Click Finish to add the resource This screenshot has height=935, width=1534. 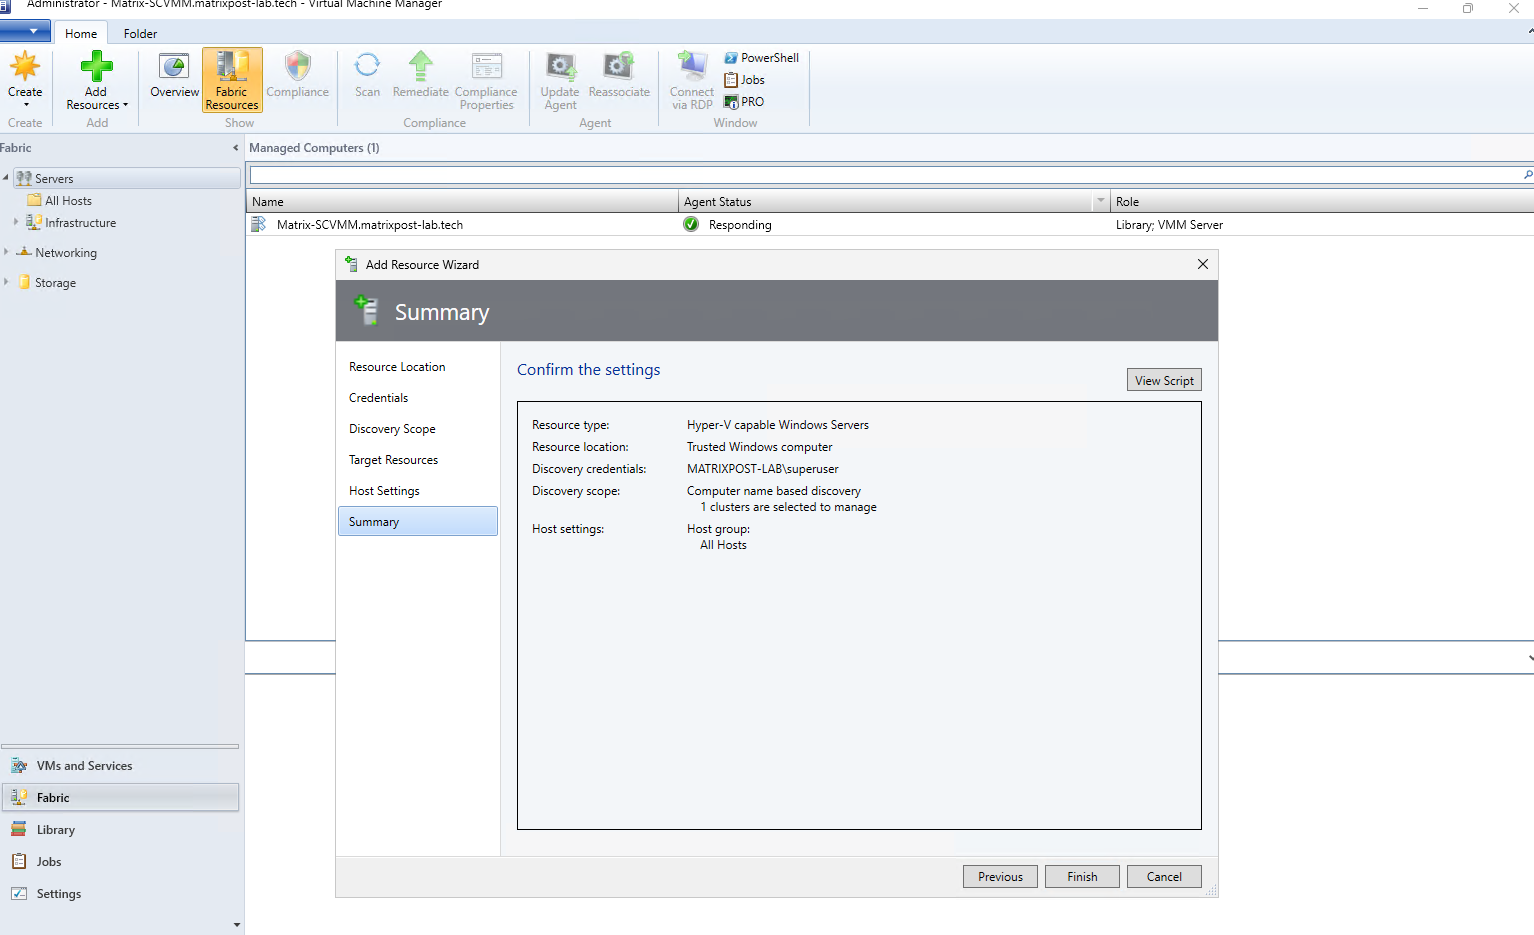pos(1082,876)
